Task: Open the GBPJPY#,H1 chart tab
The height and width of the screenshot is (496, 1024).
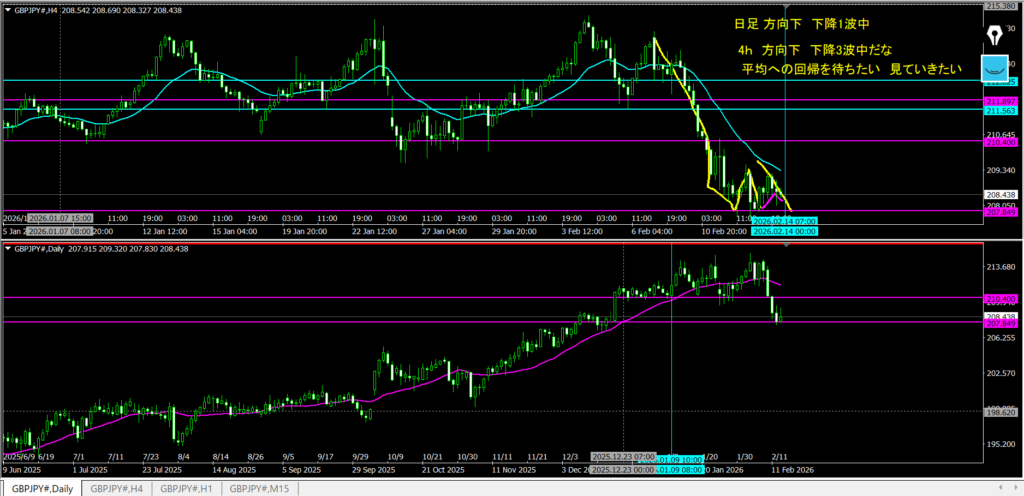Action: pyautogui.click(x=186, y=488)
